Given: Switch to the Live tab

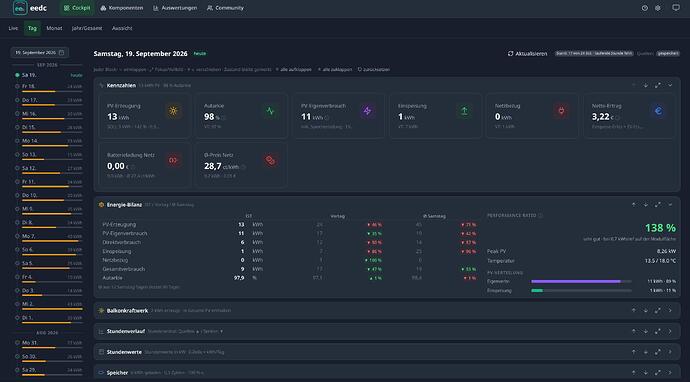Looking at the screenshot, I should pyautogui.click(x=13, y=28).
